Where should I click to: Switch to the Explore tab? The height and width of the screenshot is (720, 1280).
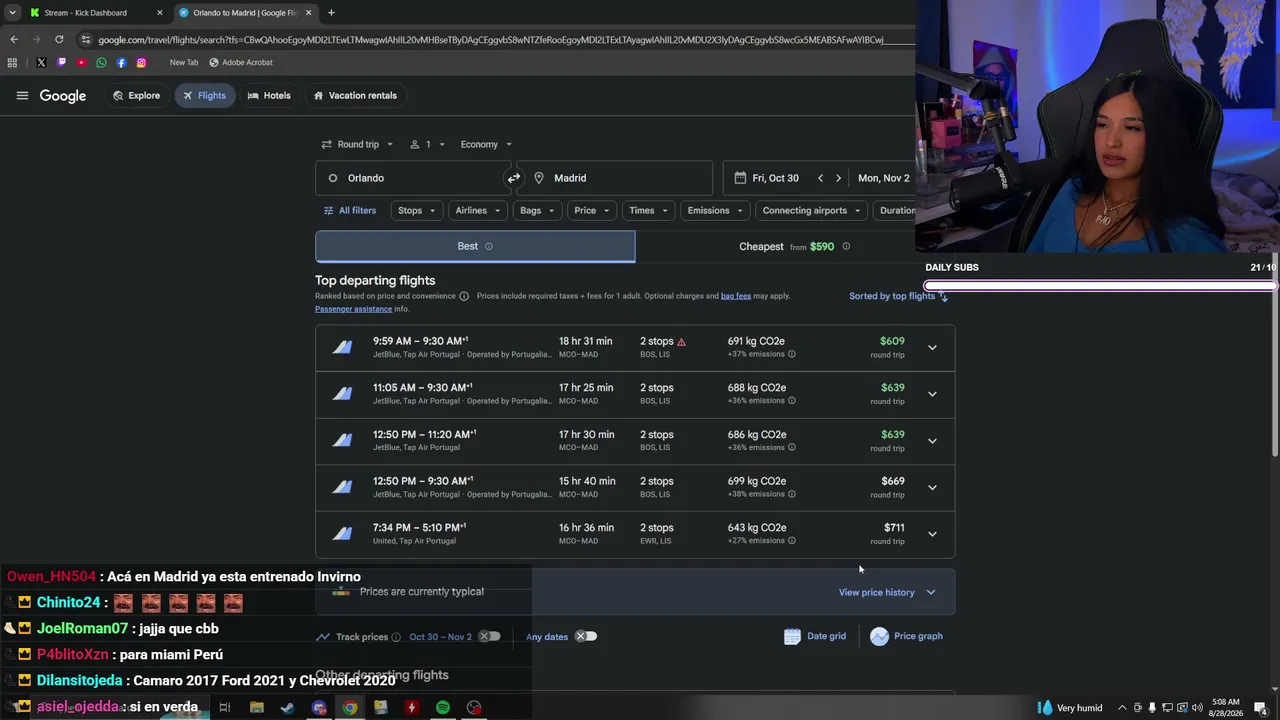(x=136, y=96)
